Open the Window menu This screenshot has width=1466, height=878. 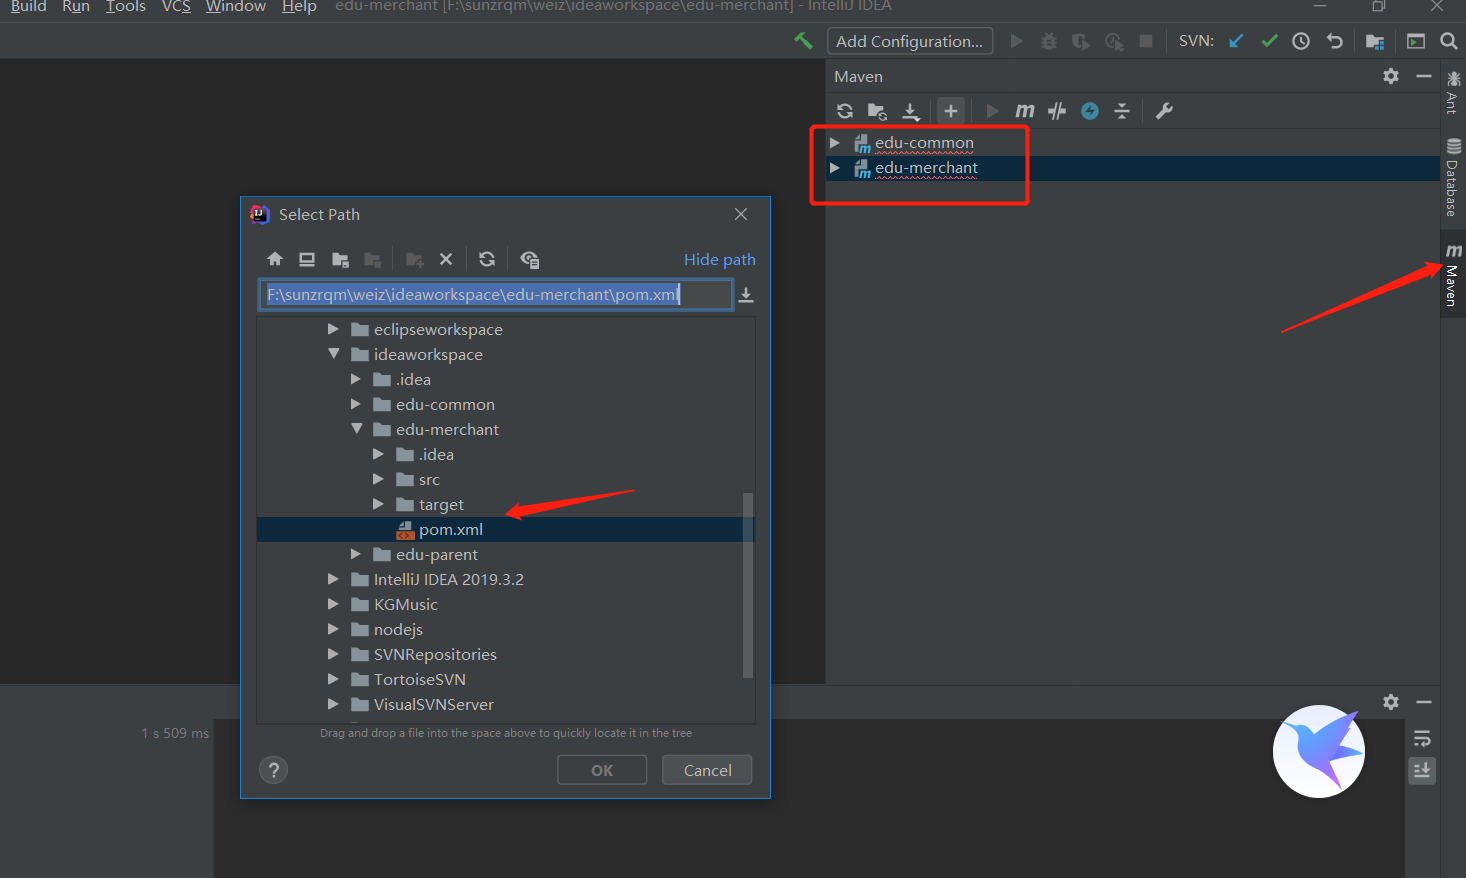click(236, 6)
